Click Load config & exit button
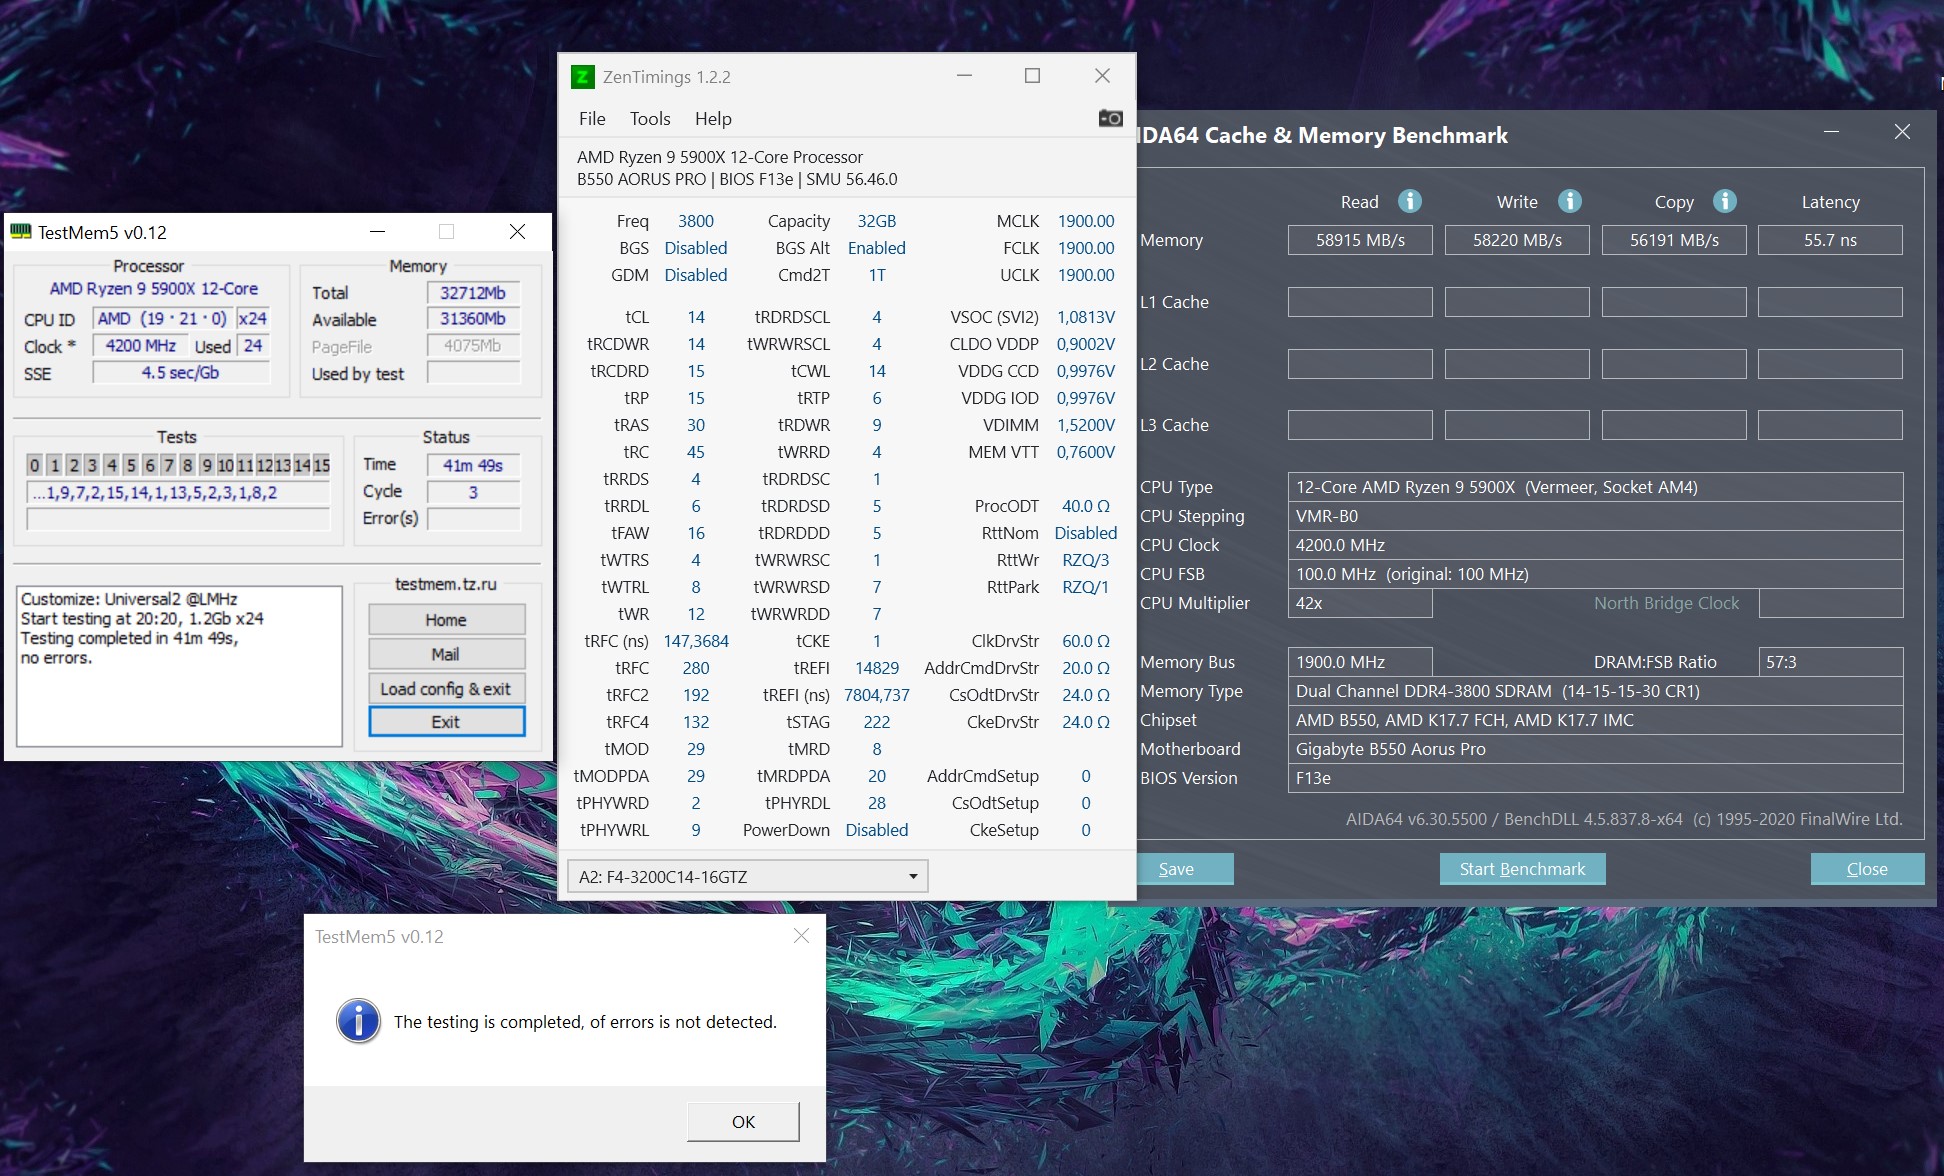 pyautogui.click(x=446, y=689)
